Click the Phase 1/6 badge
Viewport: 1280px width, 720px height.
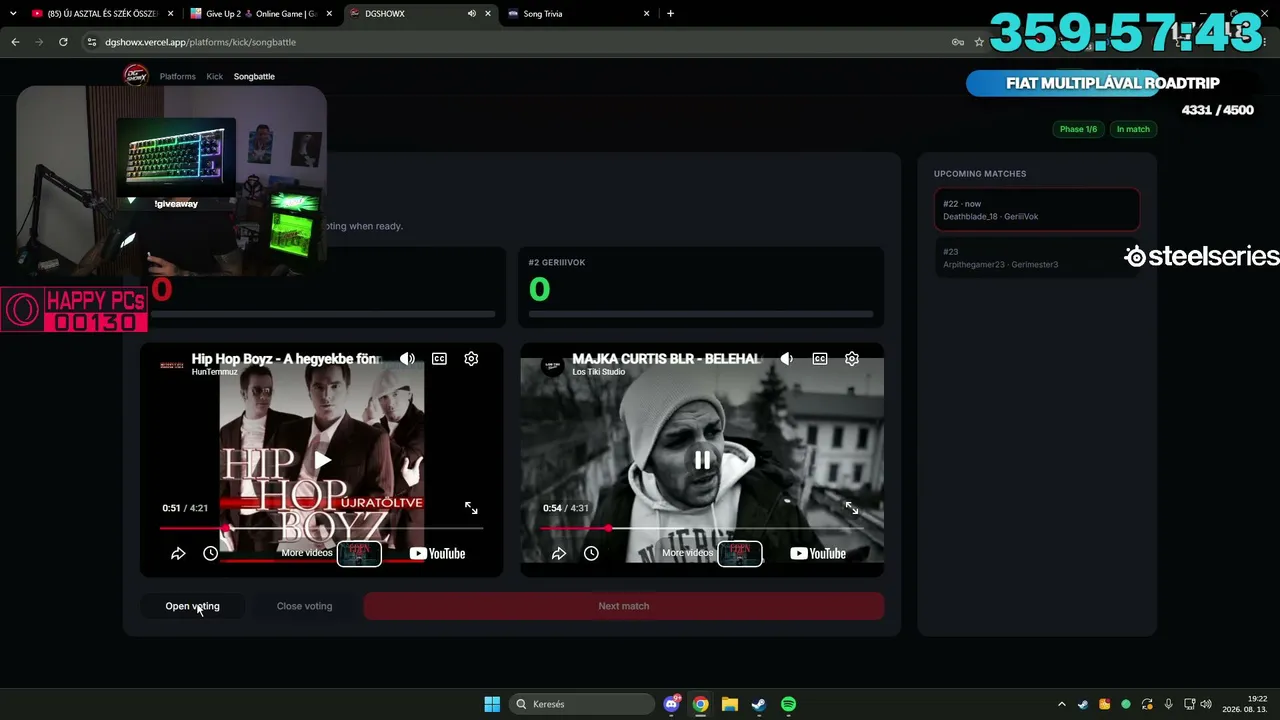pos(1078,129)
